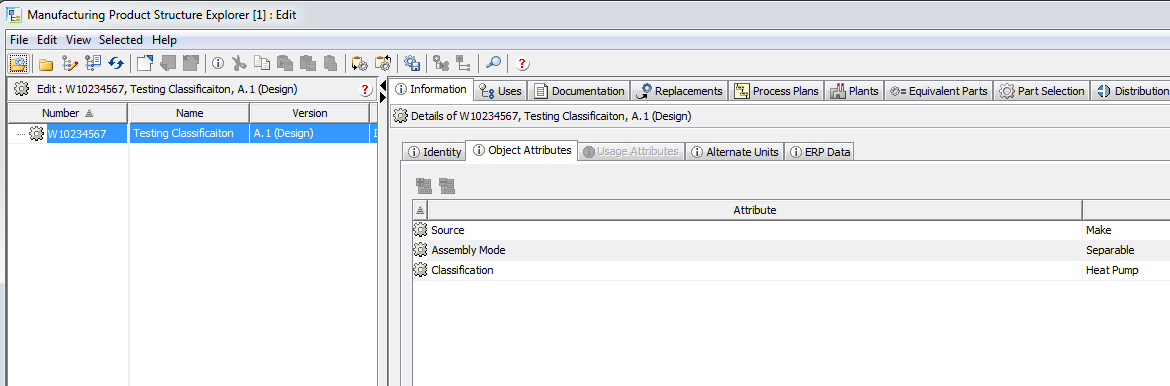Open the Edit menu
This screenshot has width=1170, height=386.
coord(47,40)
